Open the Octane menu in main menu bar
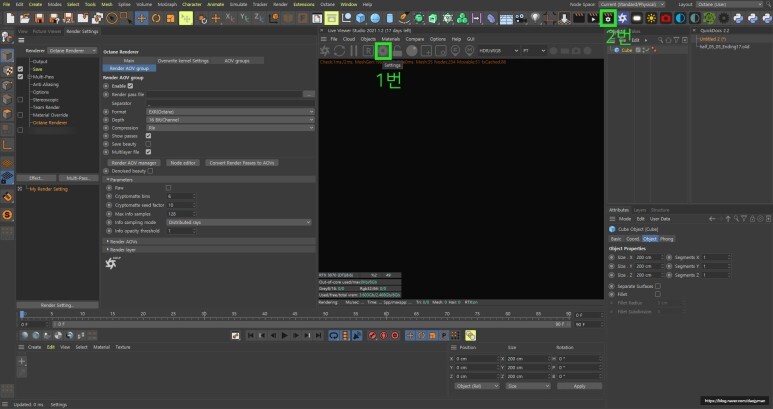The image size is (773, 409). pyautogui.click(x=327, y=4)
